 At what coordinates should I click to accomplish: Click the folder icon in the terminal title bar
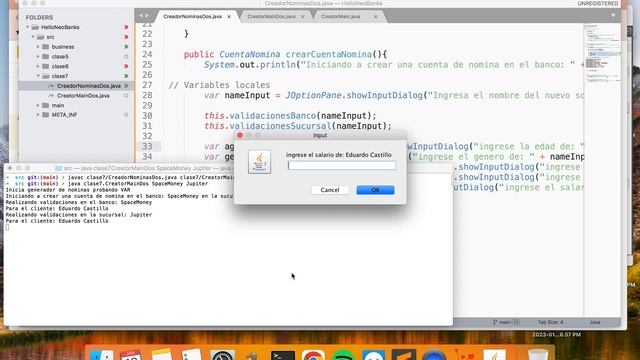pos(58,168)
